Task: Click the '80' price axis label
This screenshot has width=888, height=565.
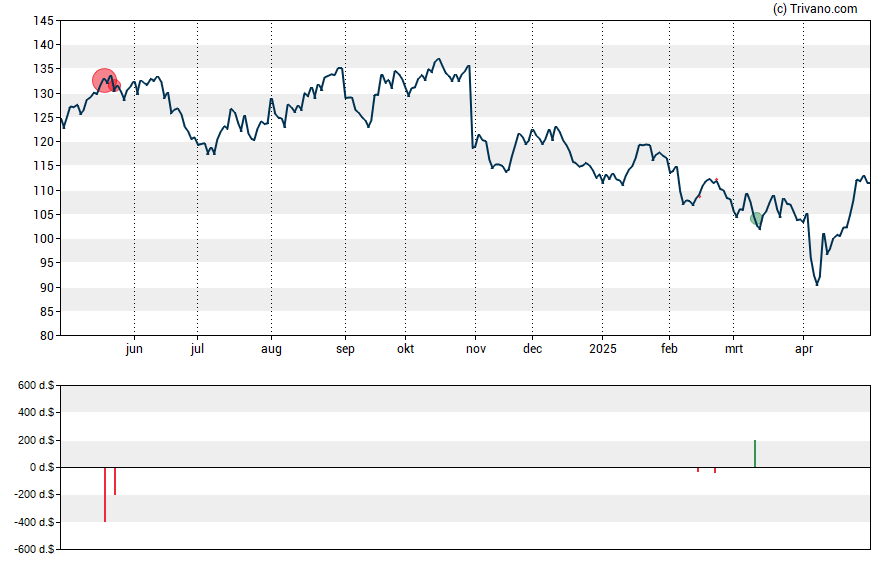Action: [x=47, y=336]
